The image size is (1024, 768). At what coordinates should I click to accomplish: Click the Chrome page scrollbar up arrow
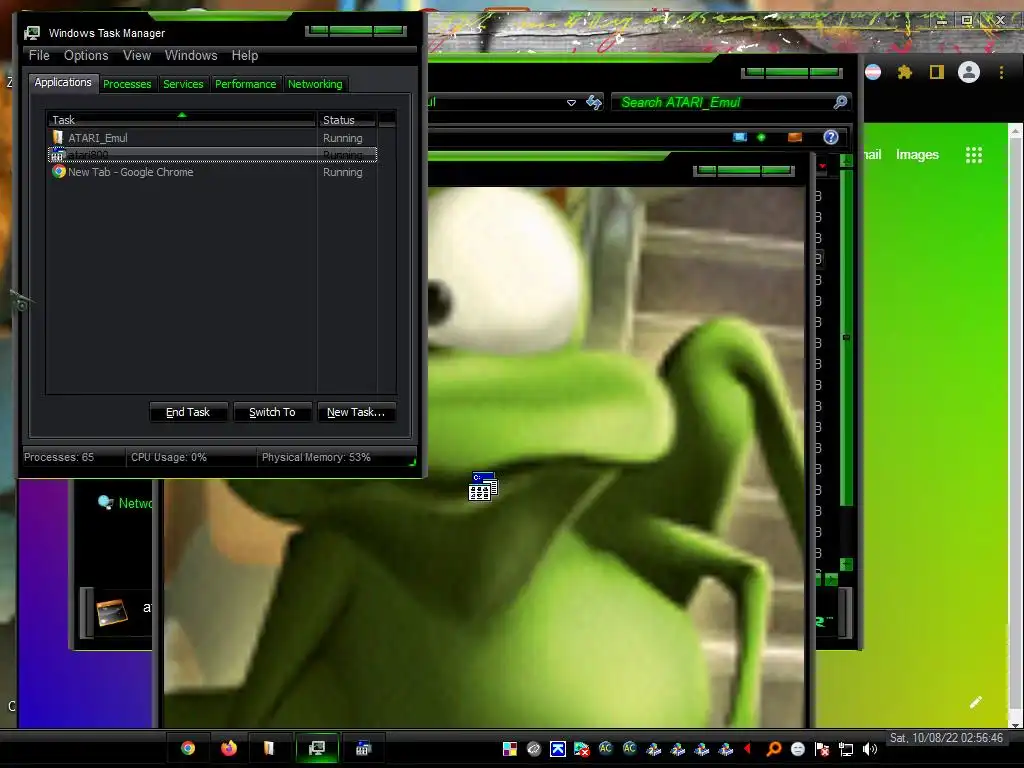coord(1016,131)
